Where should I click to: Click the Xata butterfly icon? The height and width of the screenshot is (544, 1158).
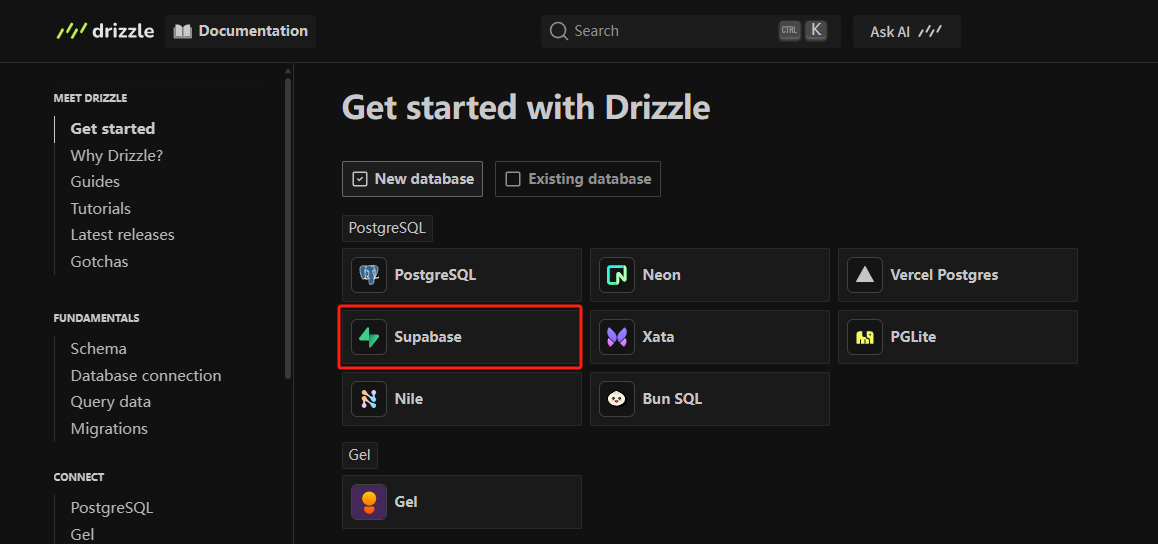point(617,337)
